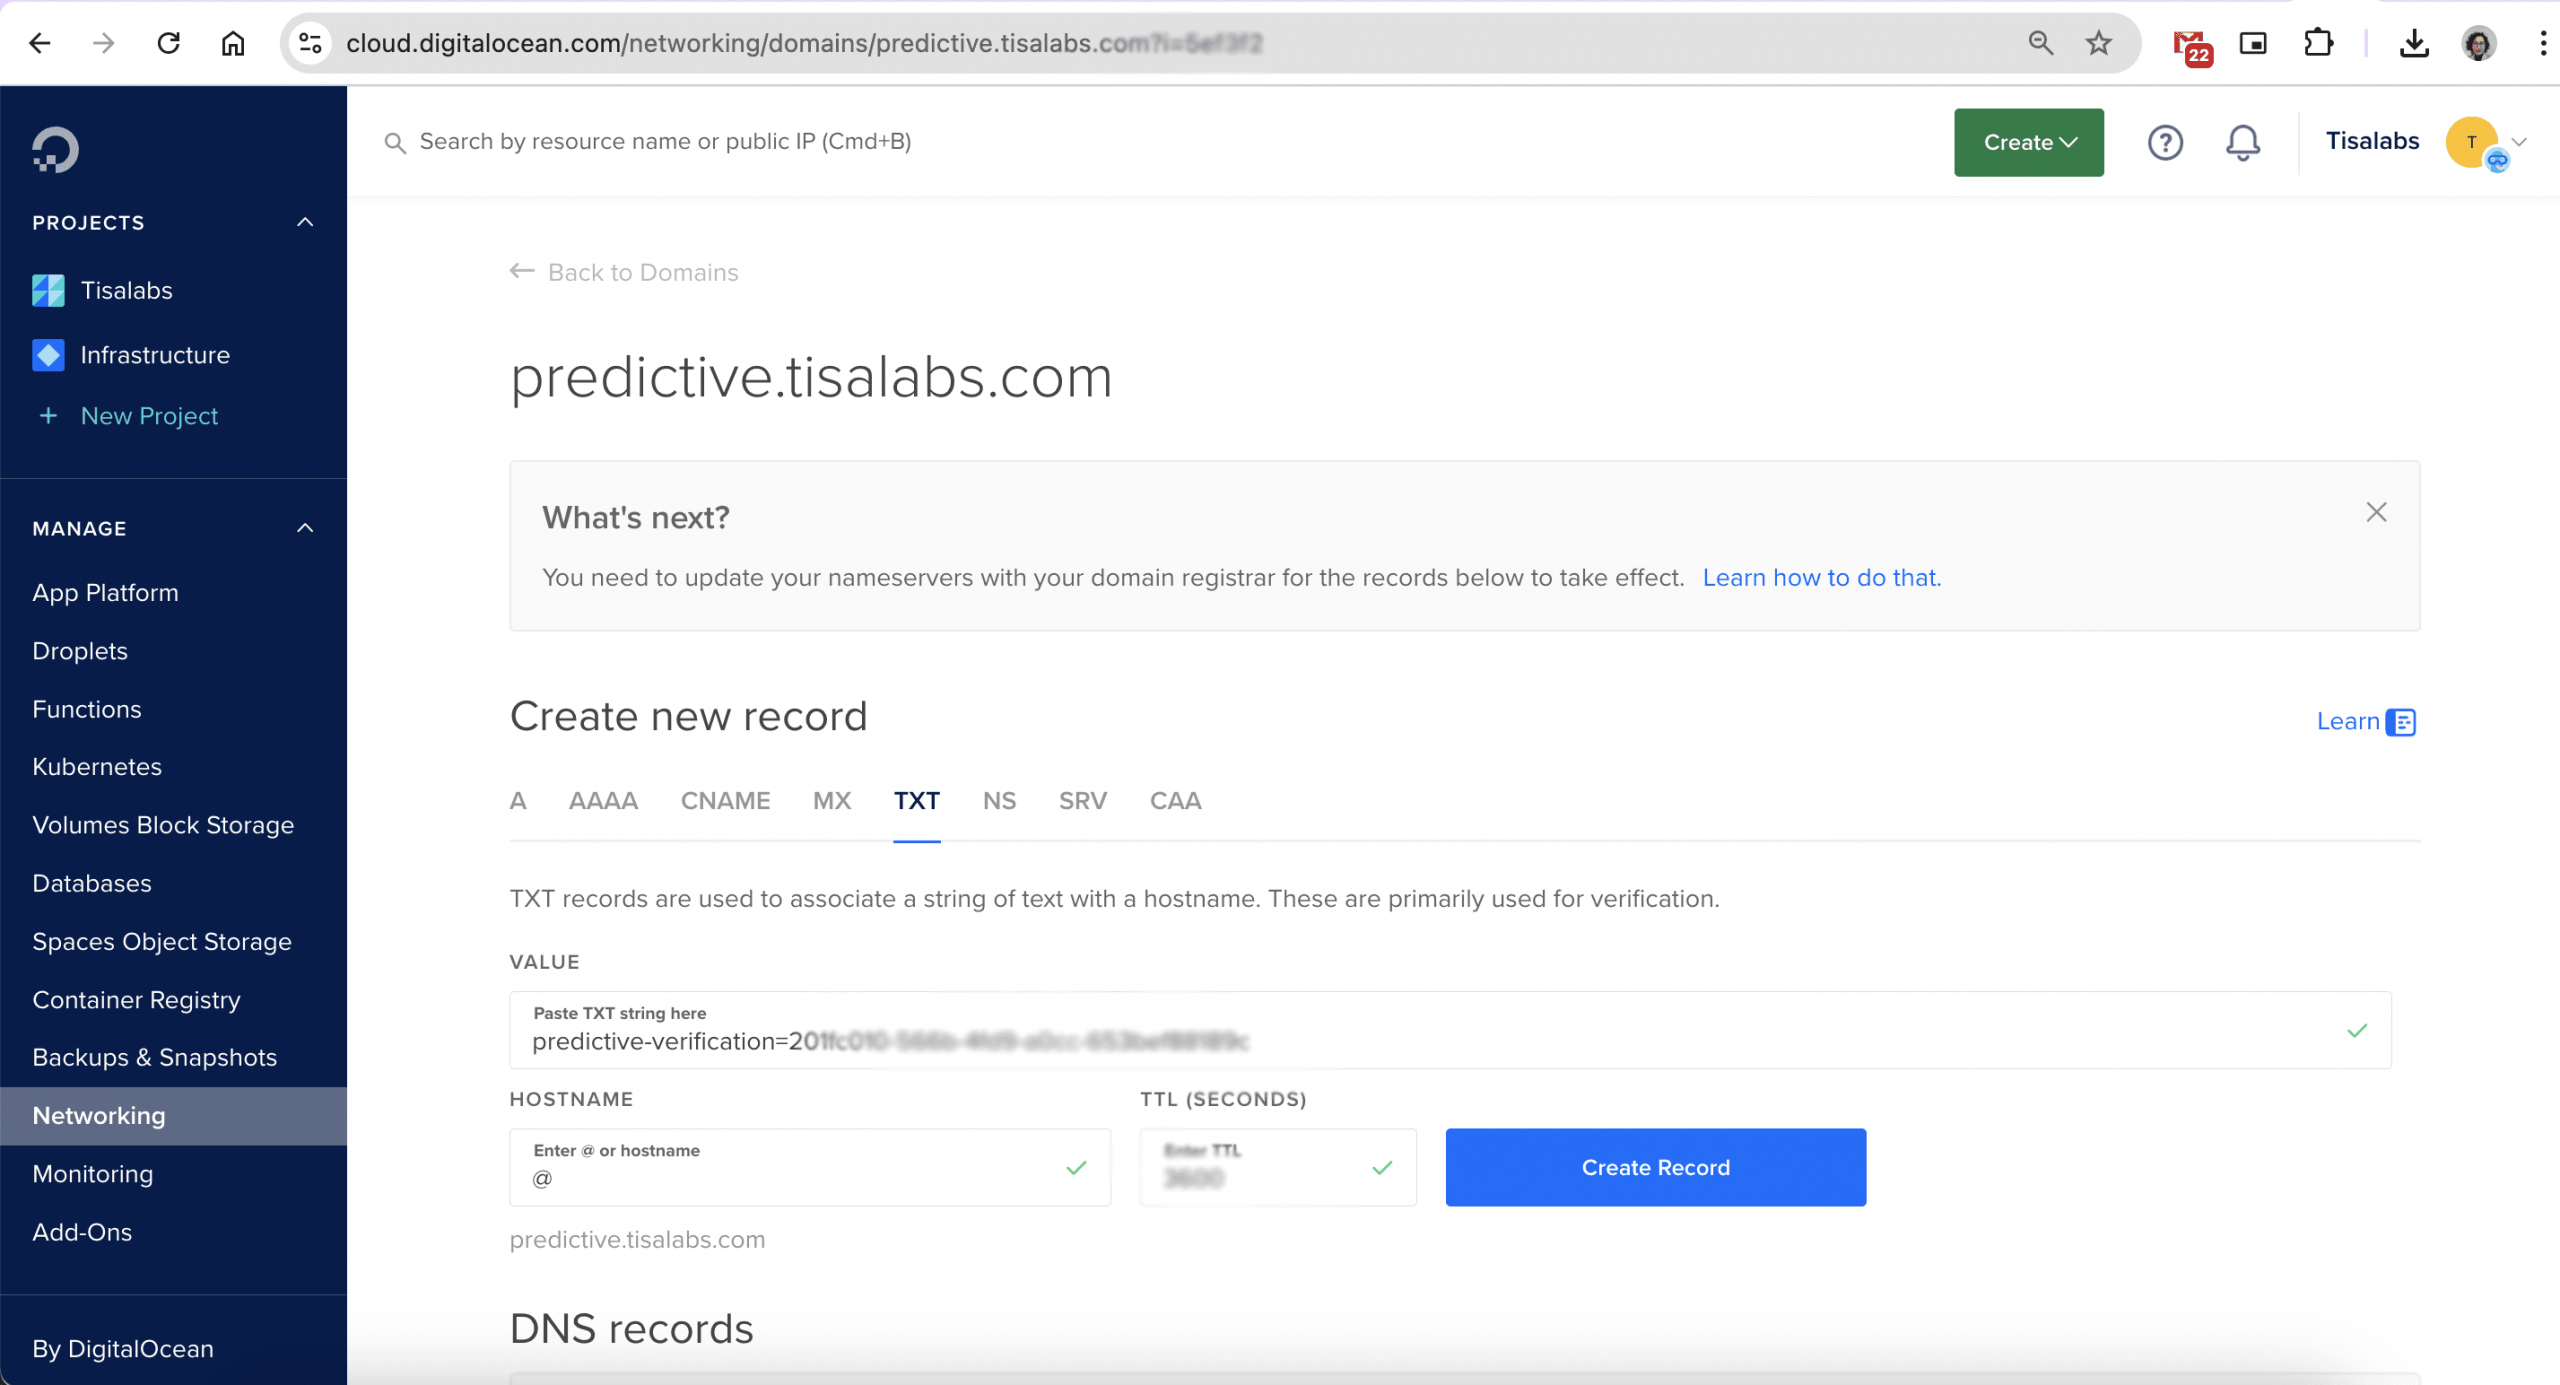Click the search magnifier icon
Viewport: 2560px width, 1385px height.
pos(395,143)
